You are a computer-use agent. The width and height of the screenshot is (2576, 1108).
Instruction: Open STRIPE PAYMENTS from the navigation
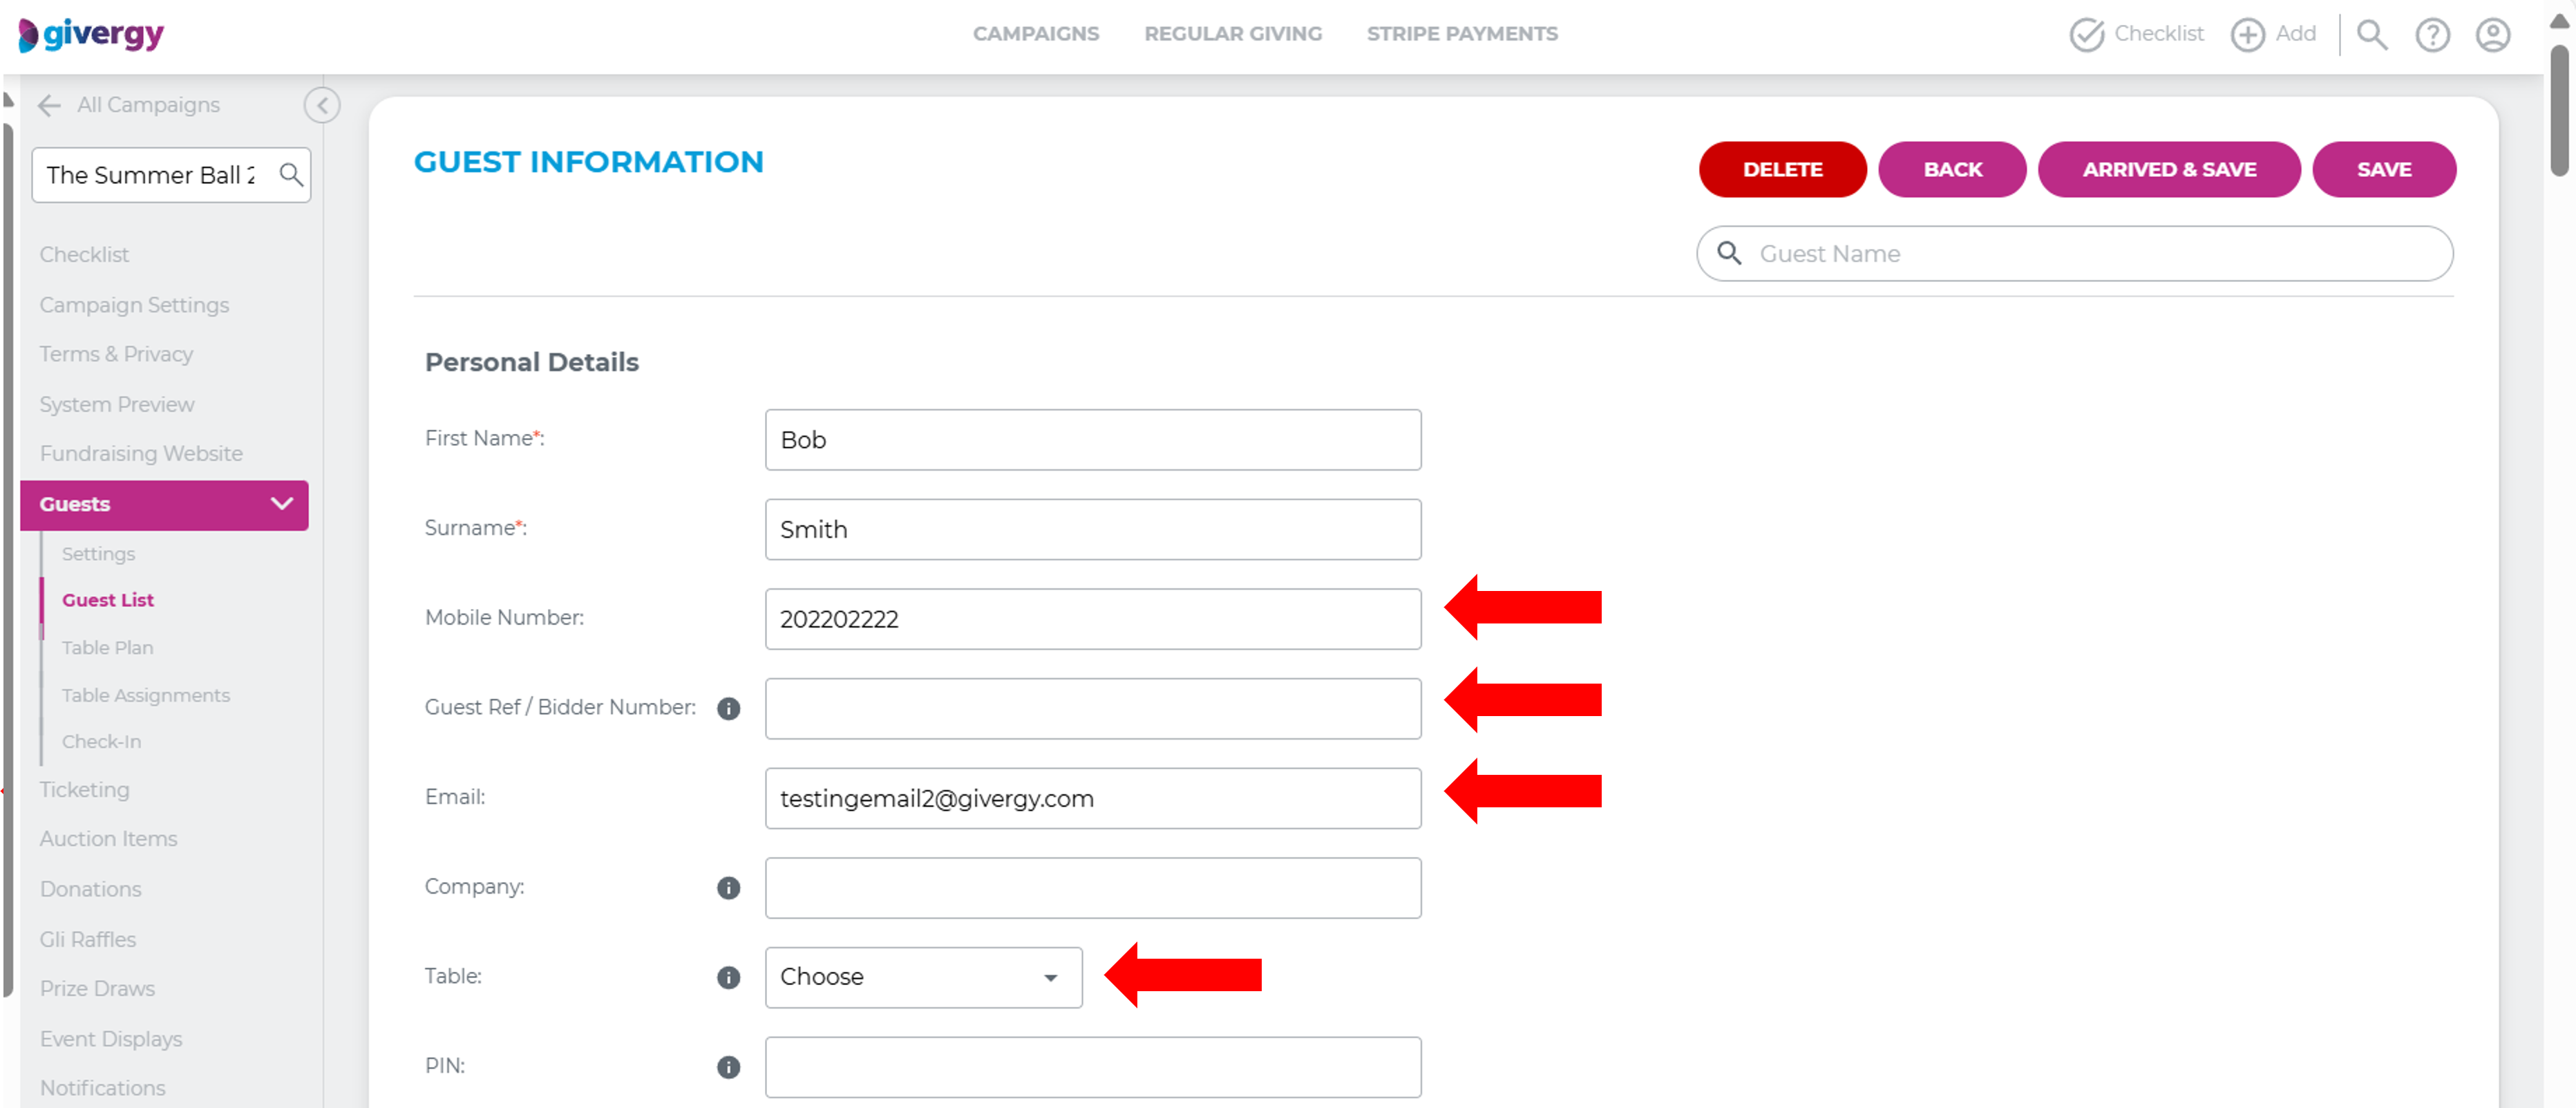pos(1462,33)
